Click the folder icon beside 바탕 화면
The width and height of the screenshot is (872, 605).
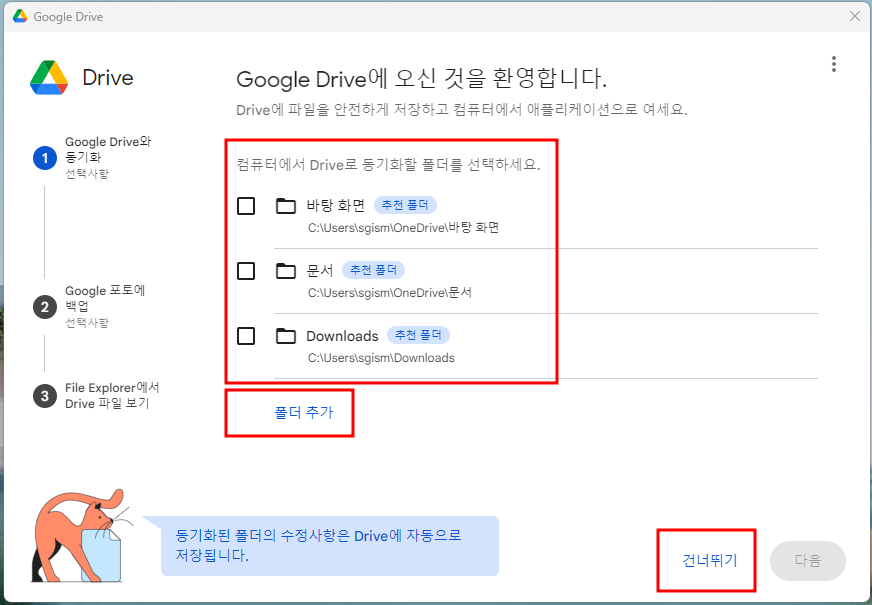286,205
